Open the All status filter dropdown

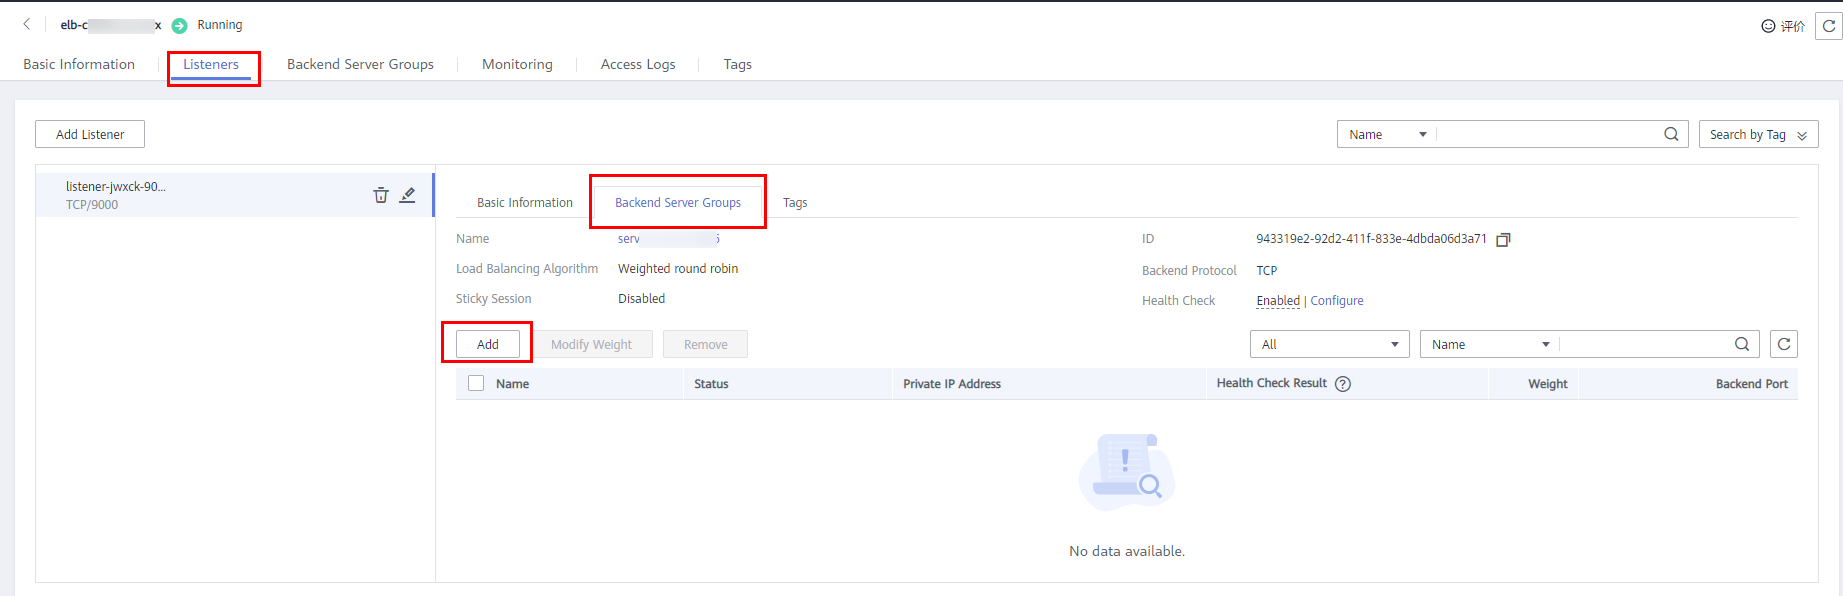pyautogui.click(x=1329, y=344)
